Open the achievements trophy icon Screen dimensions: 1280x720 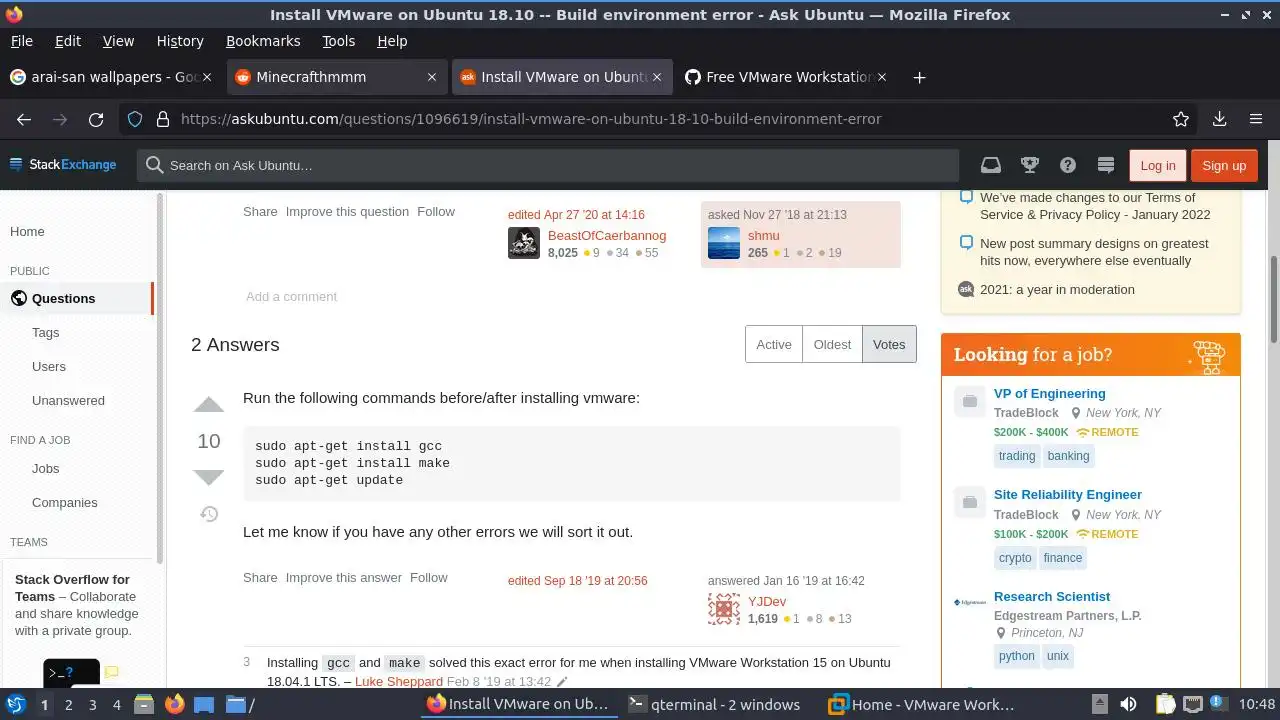(x=1029, y=165)
